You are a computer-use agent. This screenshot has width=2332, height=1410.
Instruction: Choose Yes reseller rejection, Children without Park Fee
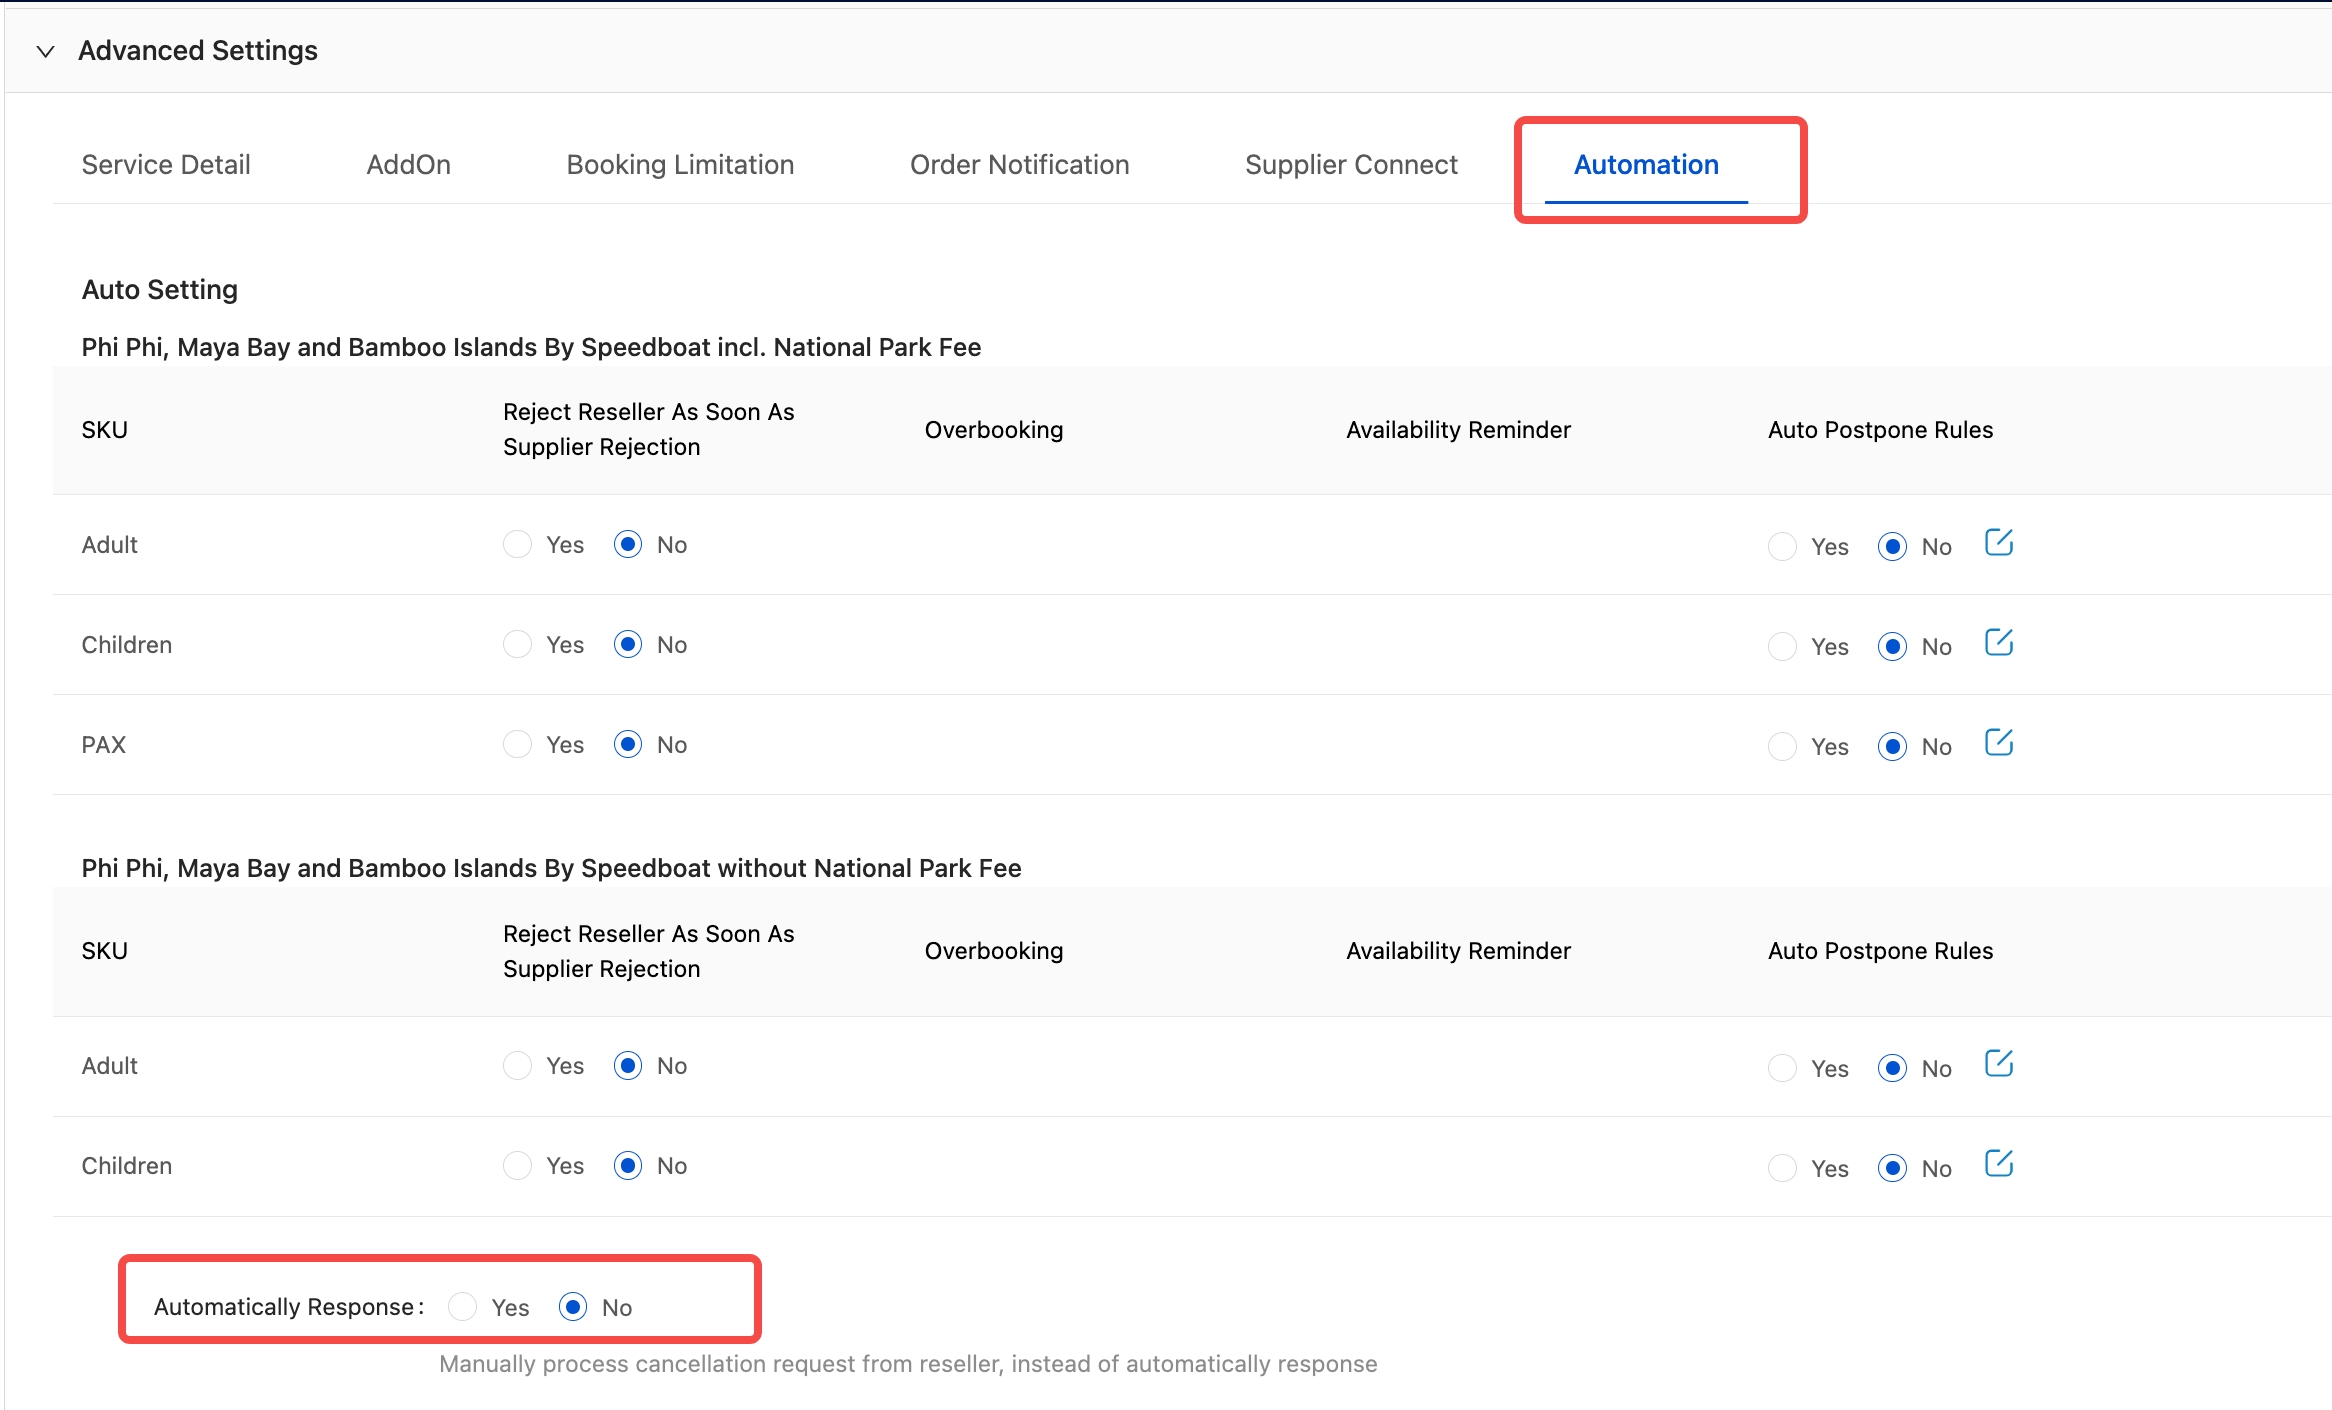(x=517, y=1166)
